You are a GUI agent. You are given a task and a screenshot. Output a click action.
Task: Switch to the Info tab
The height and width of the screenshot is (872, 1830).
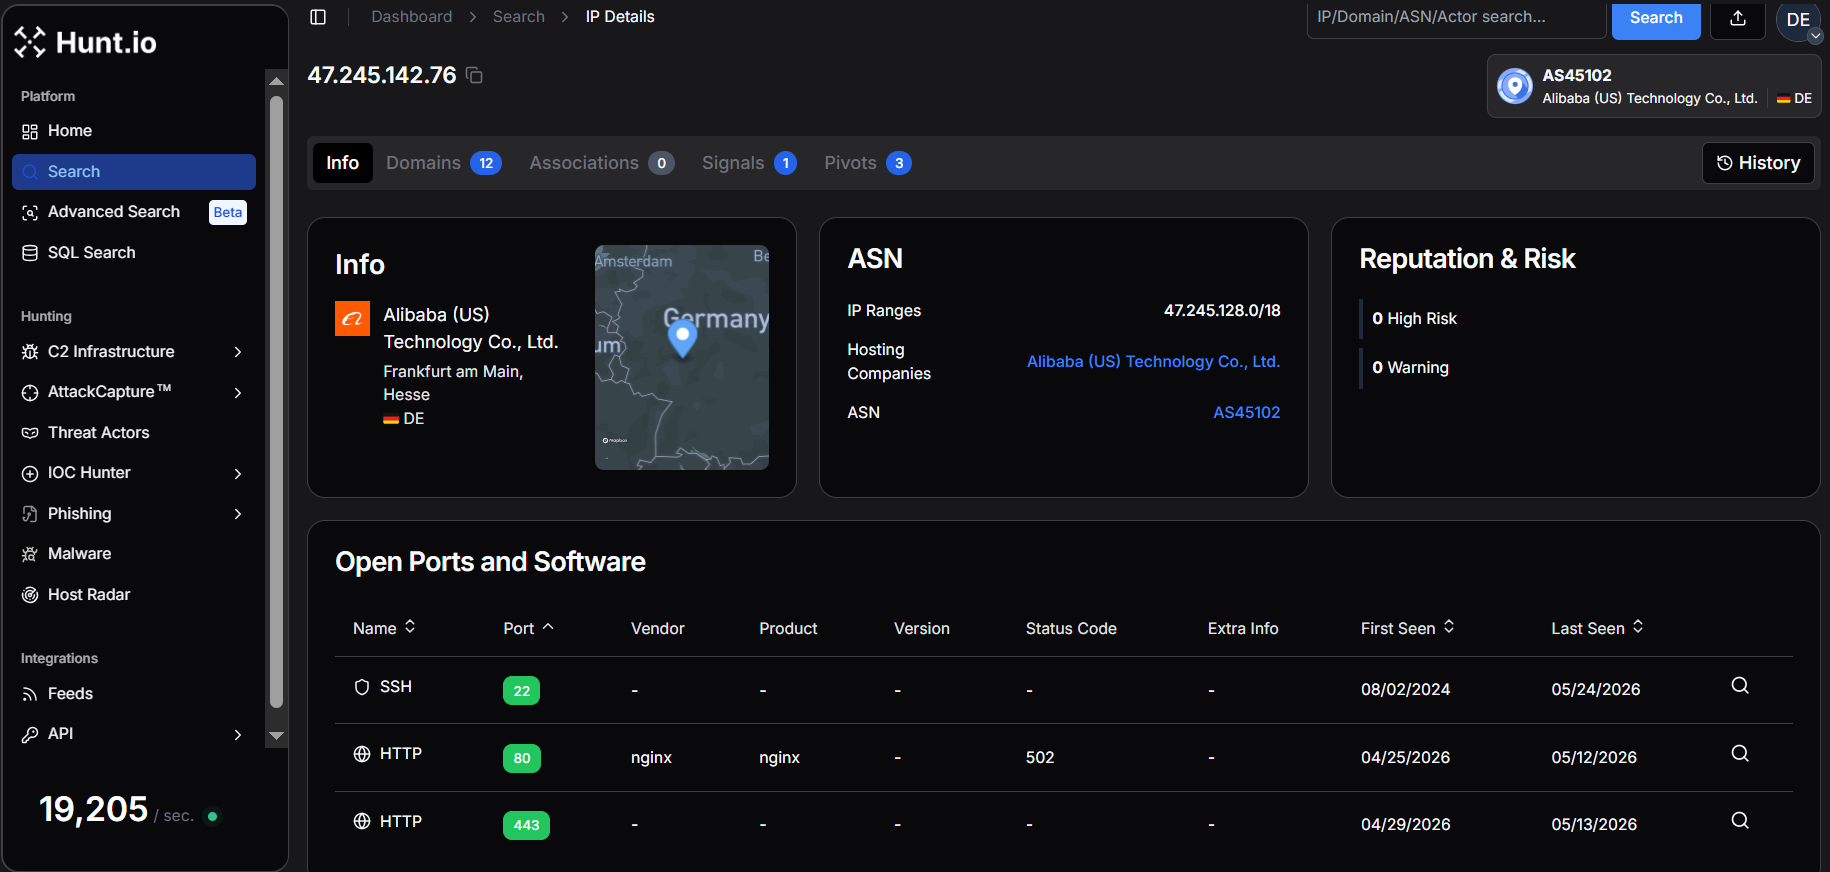coord(342,163)
